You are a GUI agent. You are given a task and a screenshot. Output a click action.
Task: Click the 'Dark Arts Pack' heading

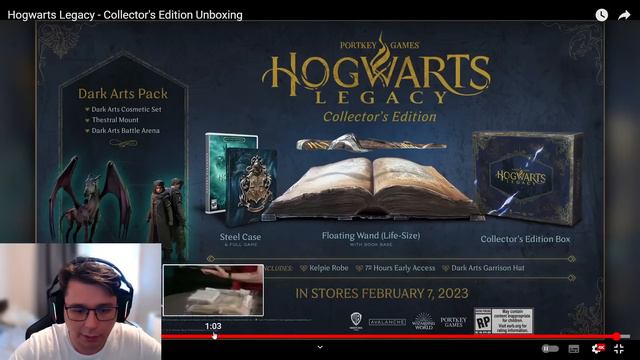[x=123, y=94]
